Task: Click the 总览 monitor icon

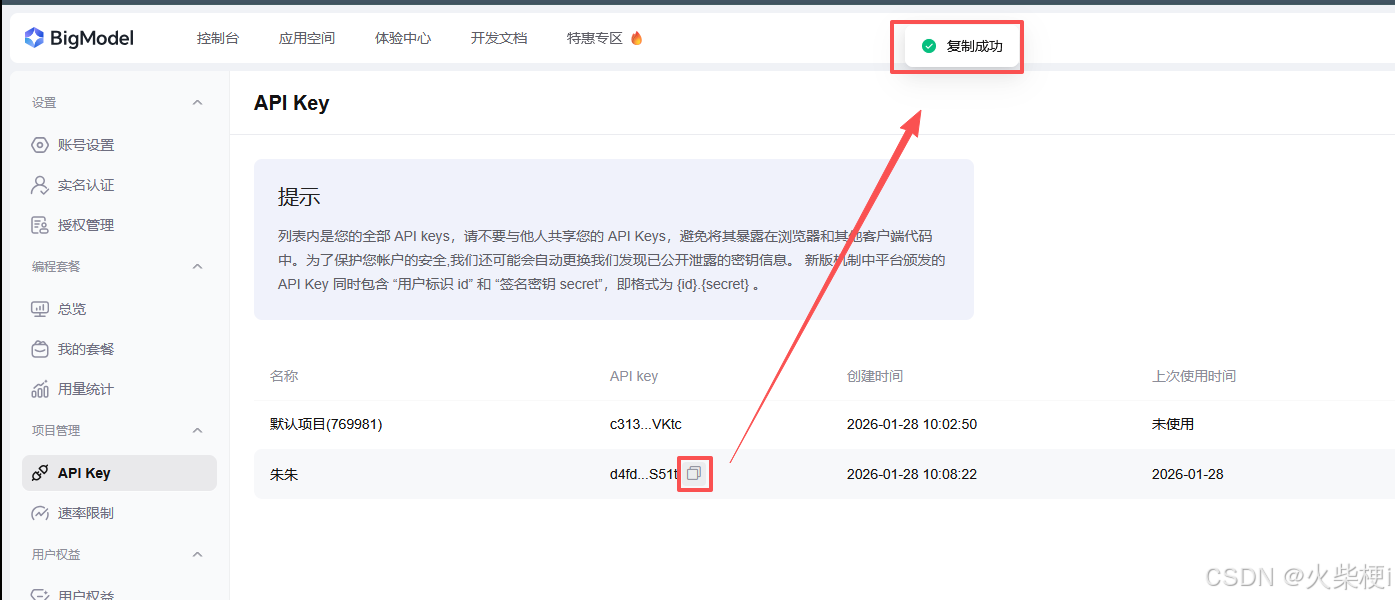Action: [x=40, y=309]
